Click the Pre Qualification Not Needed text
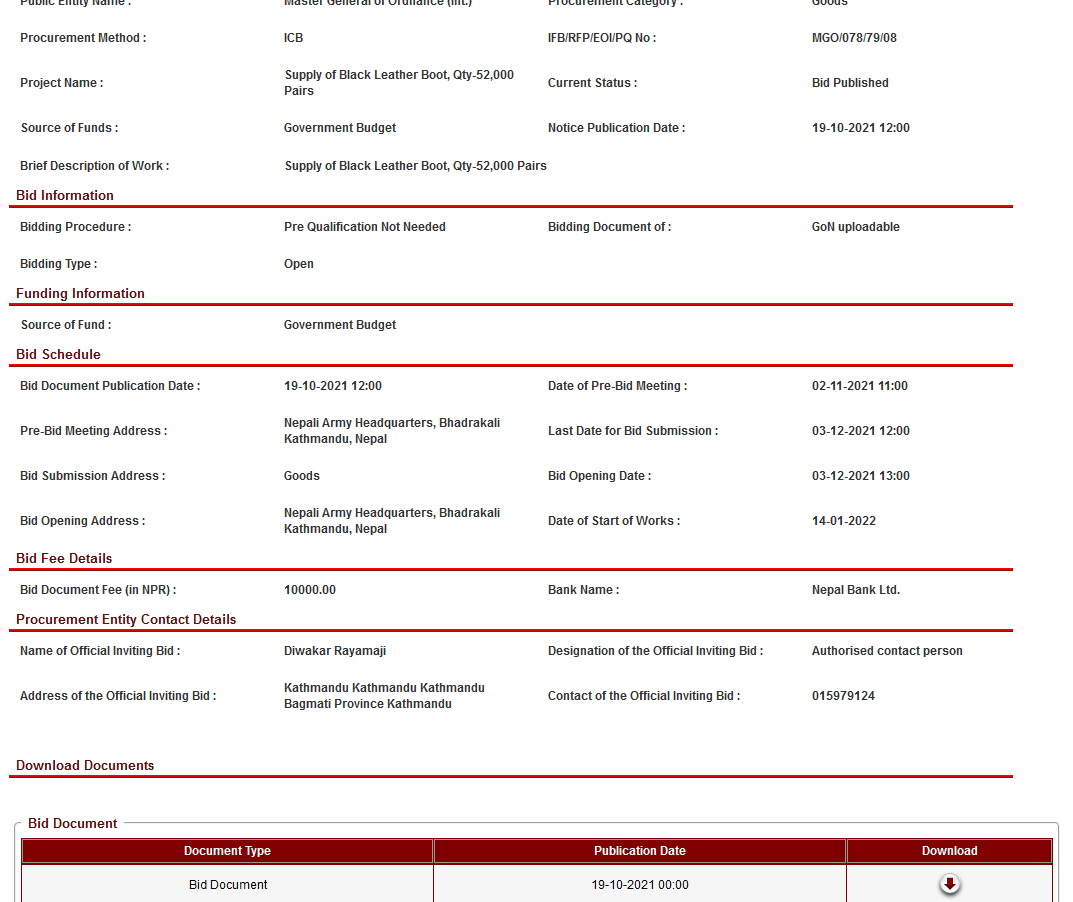 click(x=365, y=227)
